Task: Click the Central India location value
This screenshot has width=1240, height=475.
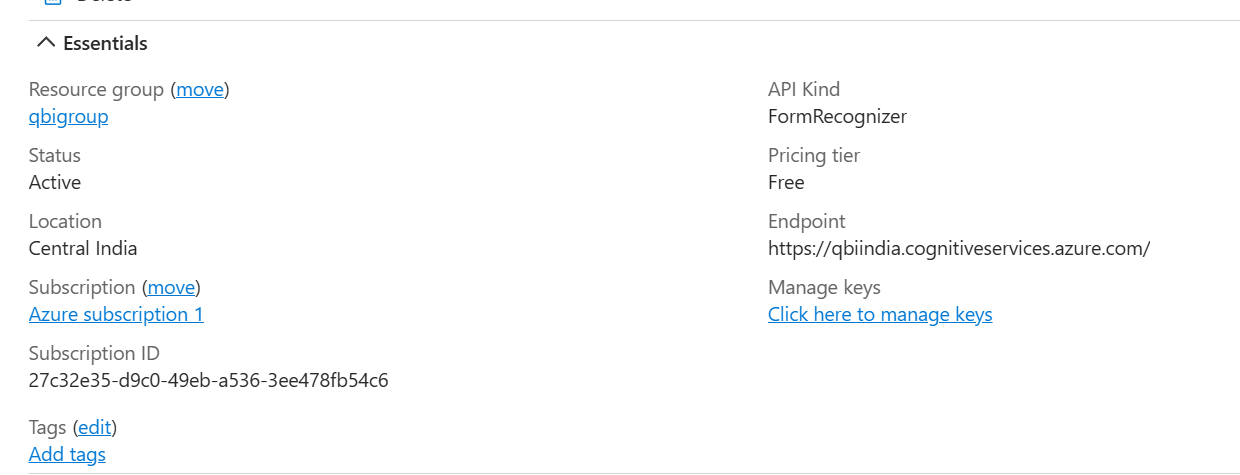Action: click(83, 248)
